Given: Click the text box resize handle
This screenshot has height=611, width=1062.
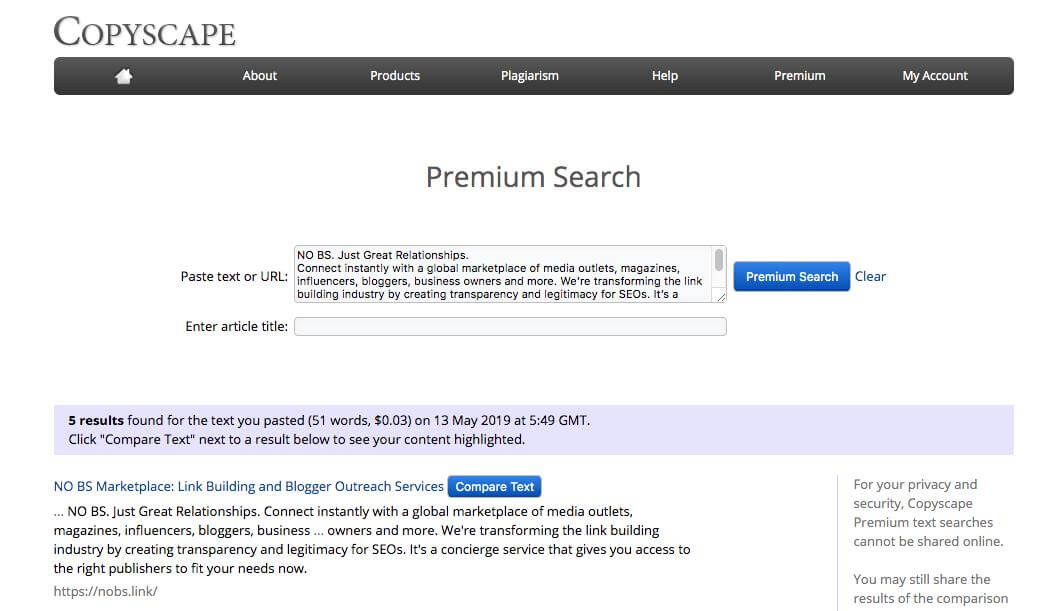Looking at the screenshot, I should pos(721,297).
